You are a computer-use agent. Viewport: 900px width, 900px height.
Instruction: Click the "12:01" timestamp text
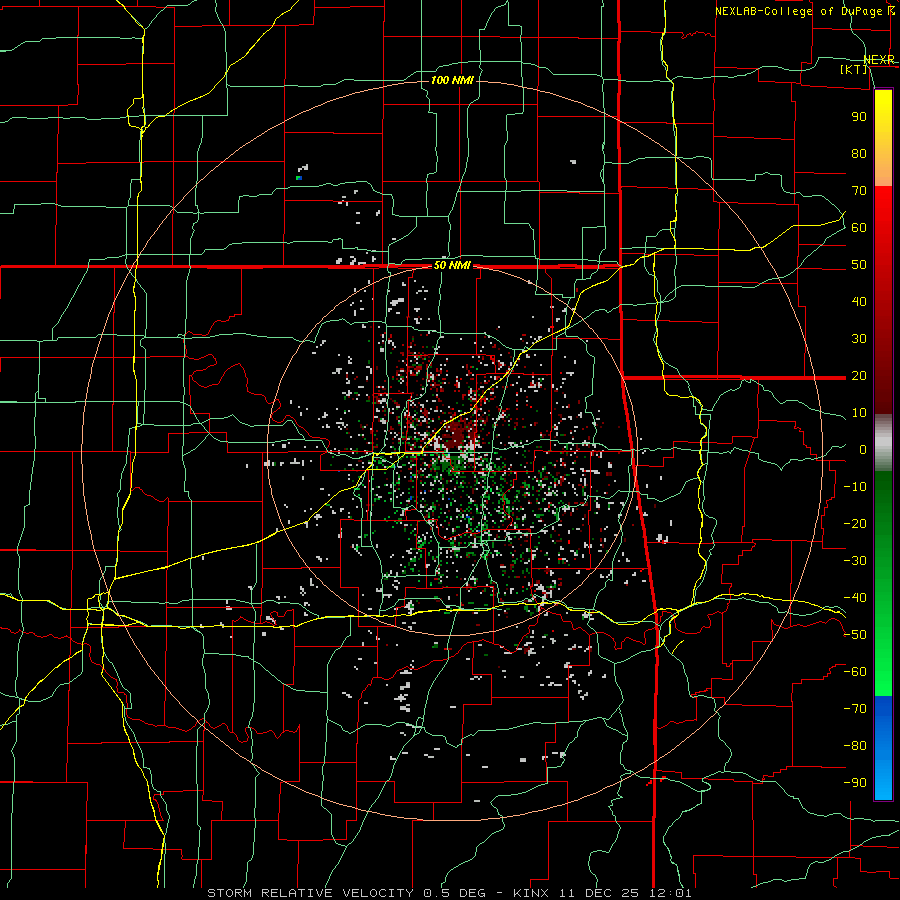pyautogui.click(x=670, y=893)
